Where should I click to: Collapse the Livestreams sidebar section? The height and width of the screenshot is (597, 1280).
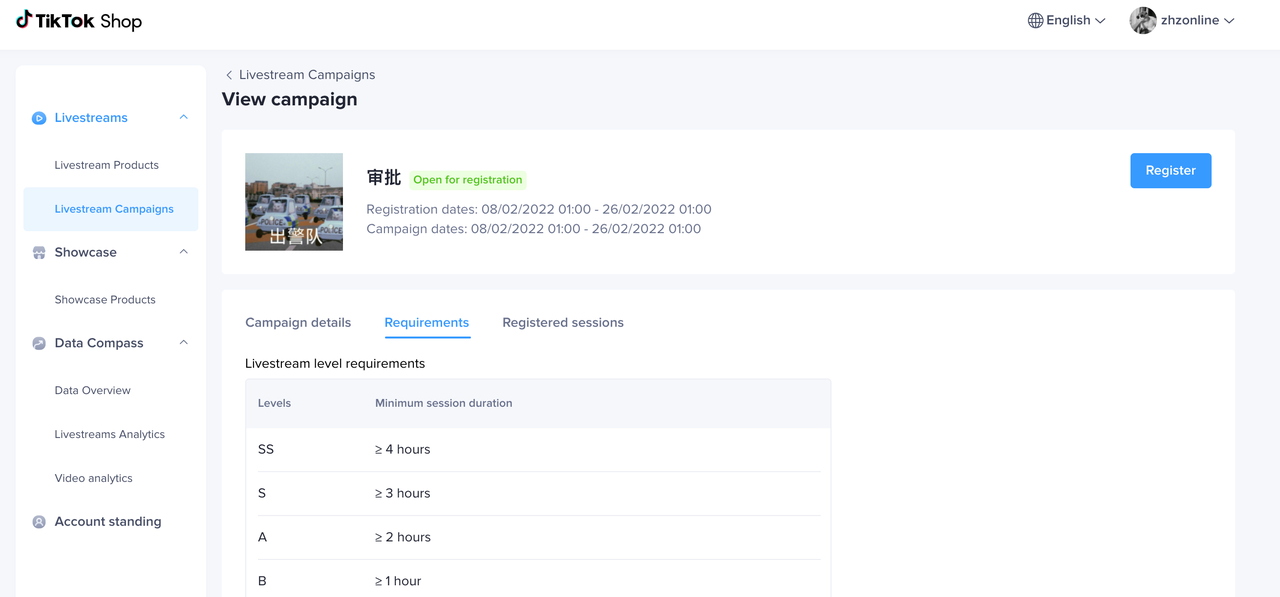tap(183, 117)
